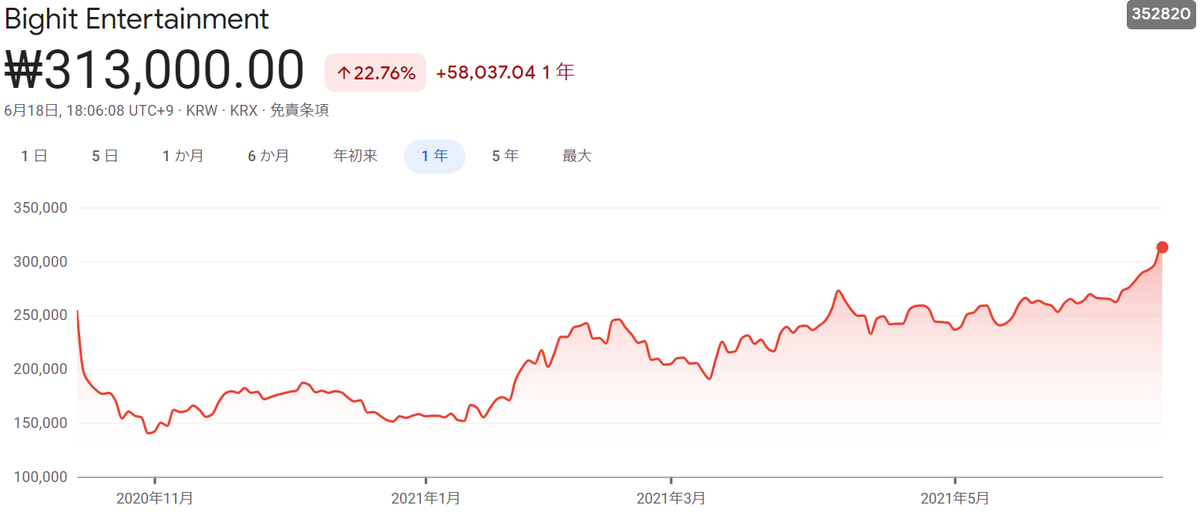Click the 250,000 y-axis label
This screenshot has width=1200, height=519.
40,315
